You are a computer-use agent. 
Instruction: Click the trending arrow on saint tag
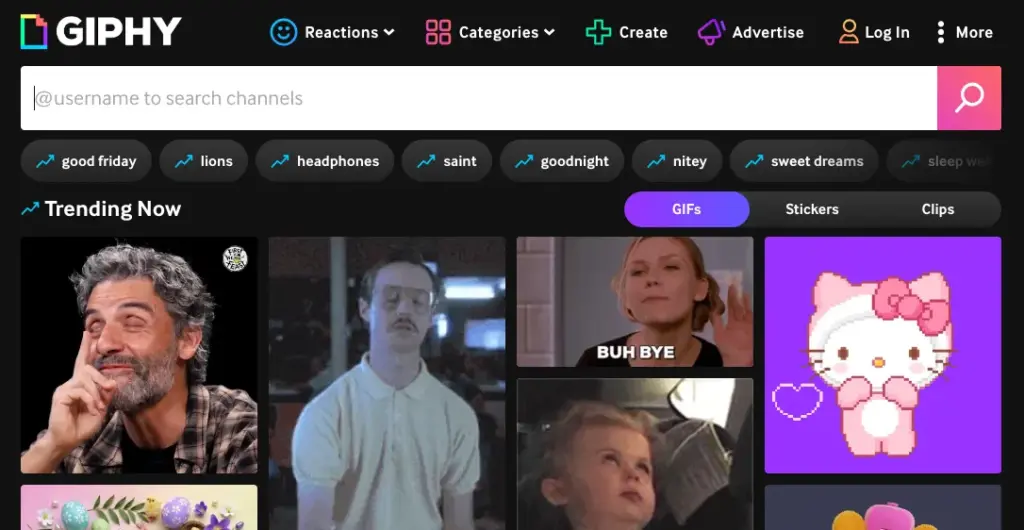point(426,161)
